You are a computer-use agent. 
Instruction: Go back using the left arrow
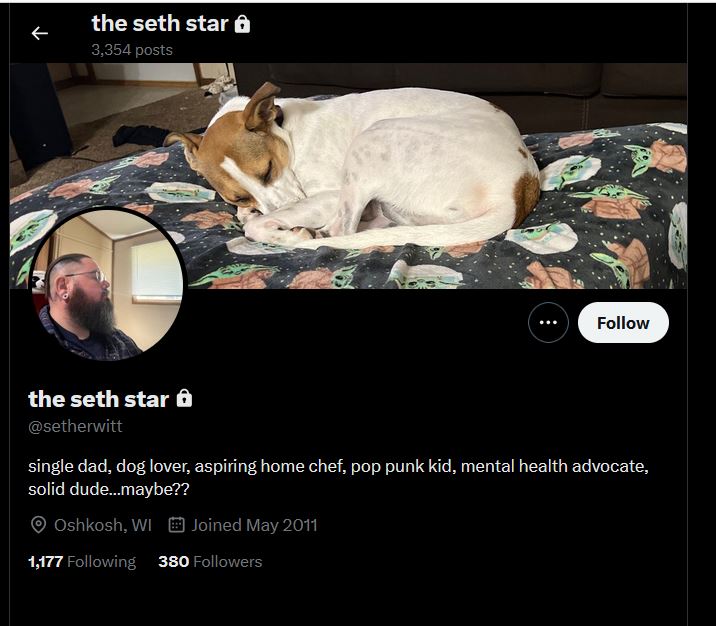[40, 33]
